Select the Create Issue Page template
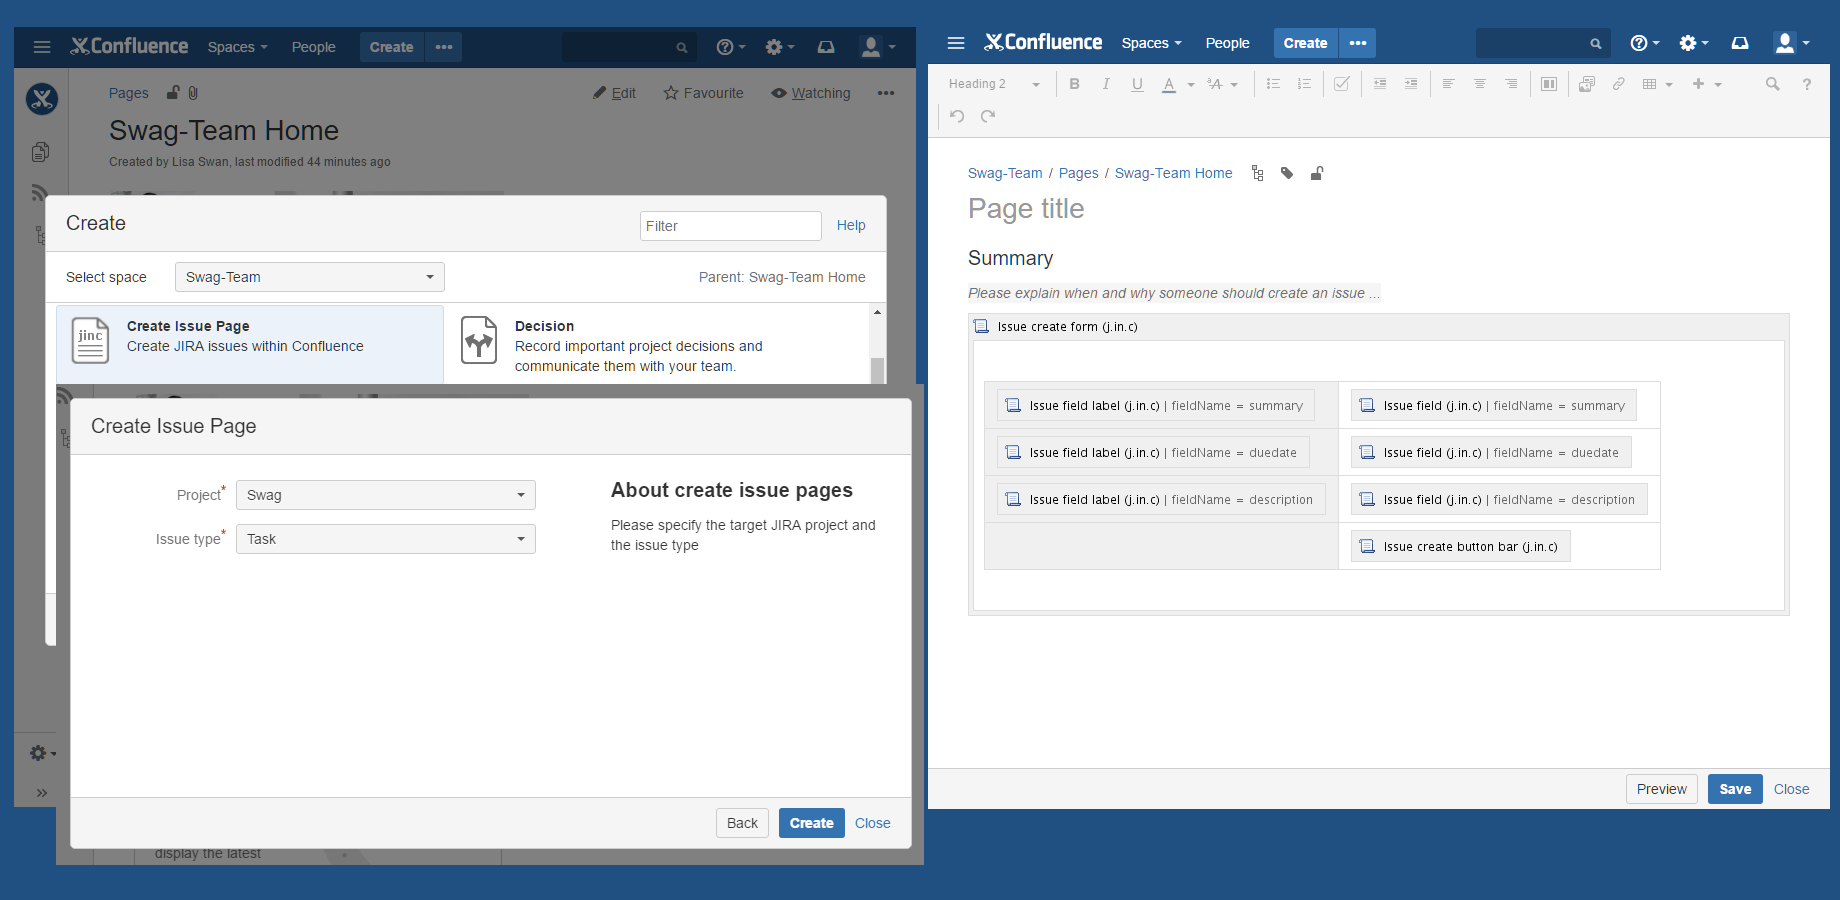The height and width of the screenshot is (900, 1840). click(x=250, y=344)
